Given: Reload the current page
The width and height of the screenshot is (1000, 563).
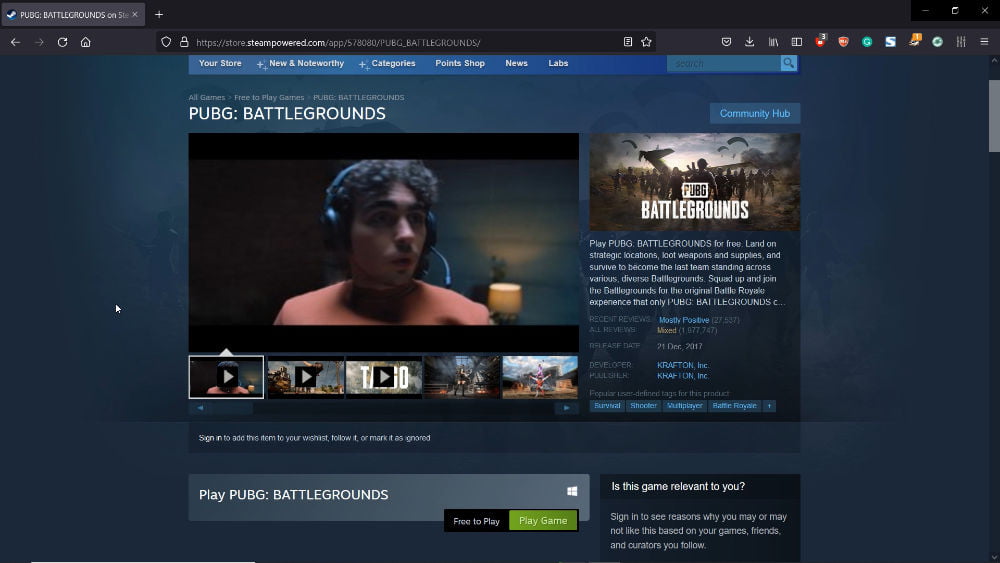Looking at the screenshot, I should tap(62, 42).
